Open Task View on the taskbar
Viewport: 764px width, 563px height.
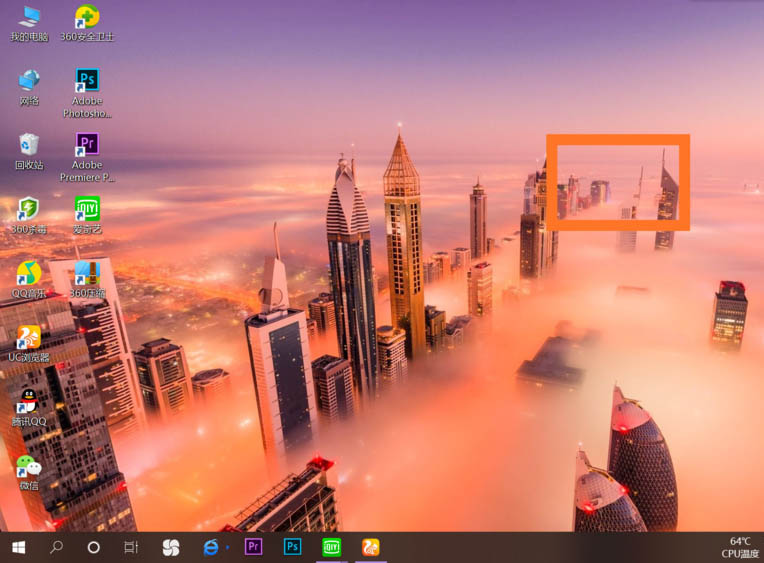(x=131, y=547)
